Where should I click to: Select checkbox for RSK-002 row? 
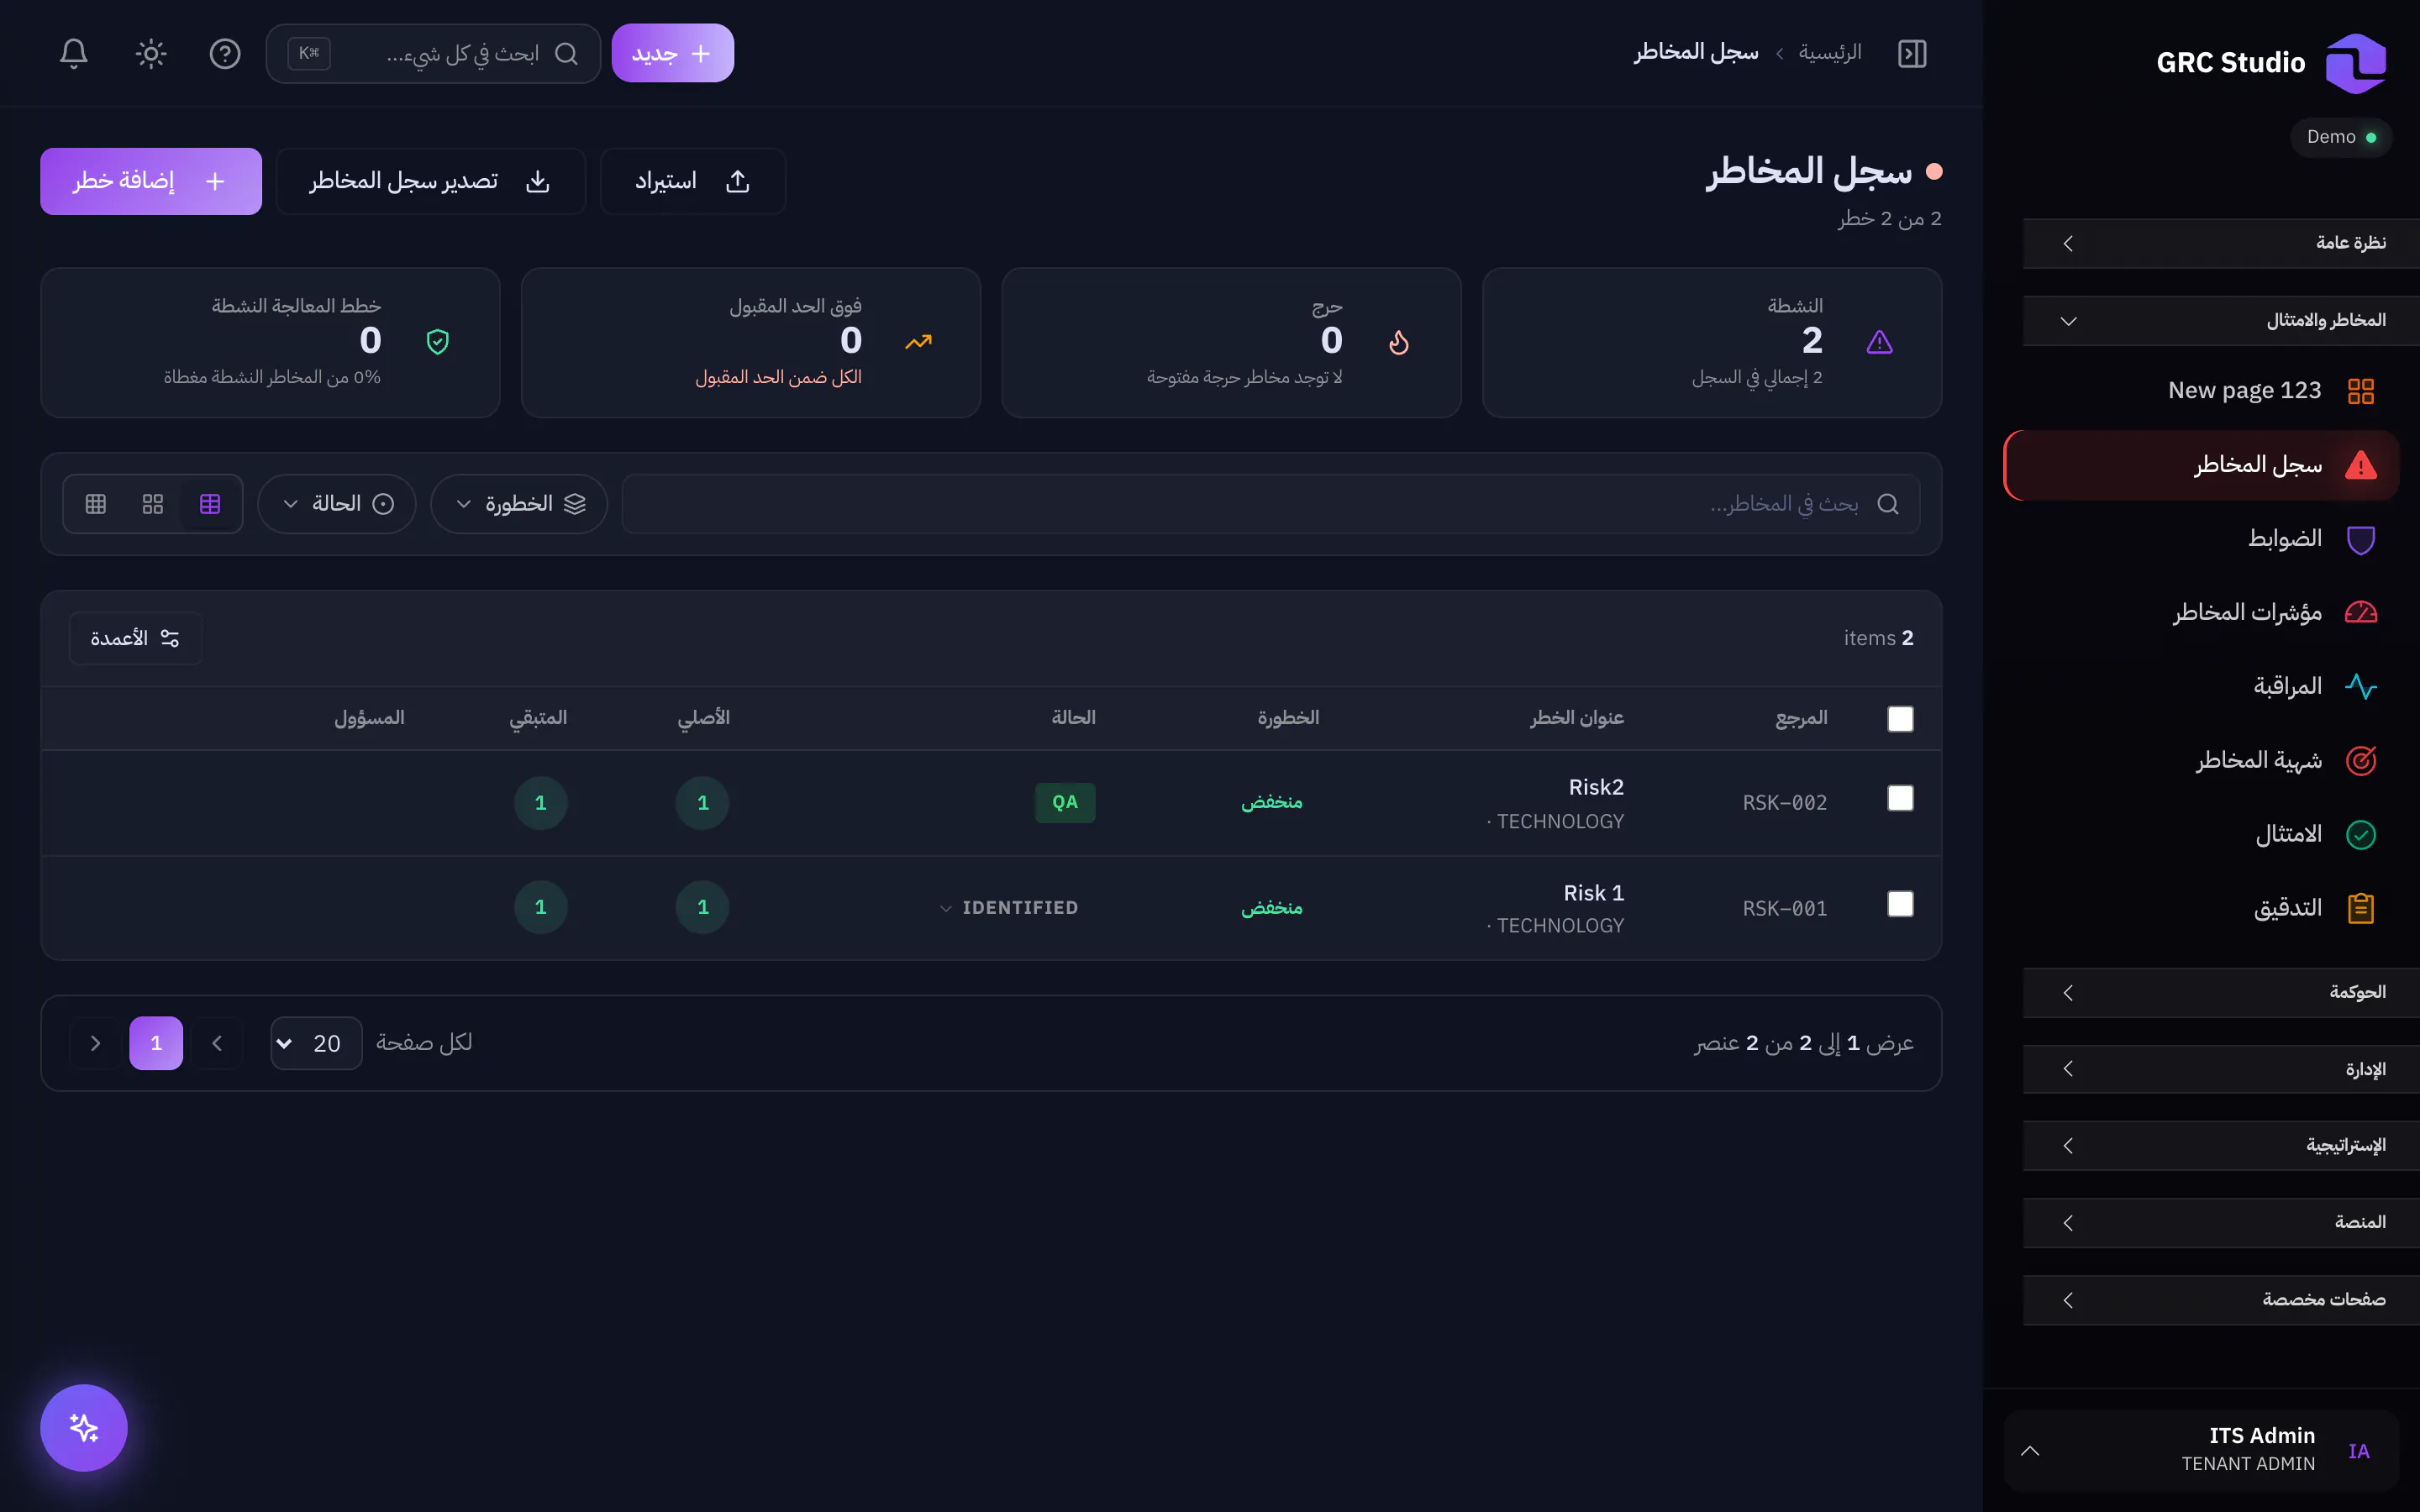1900,798
